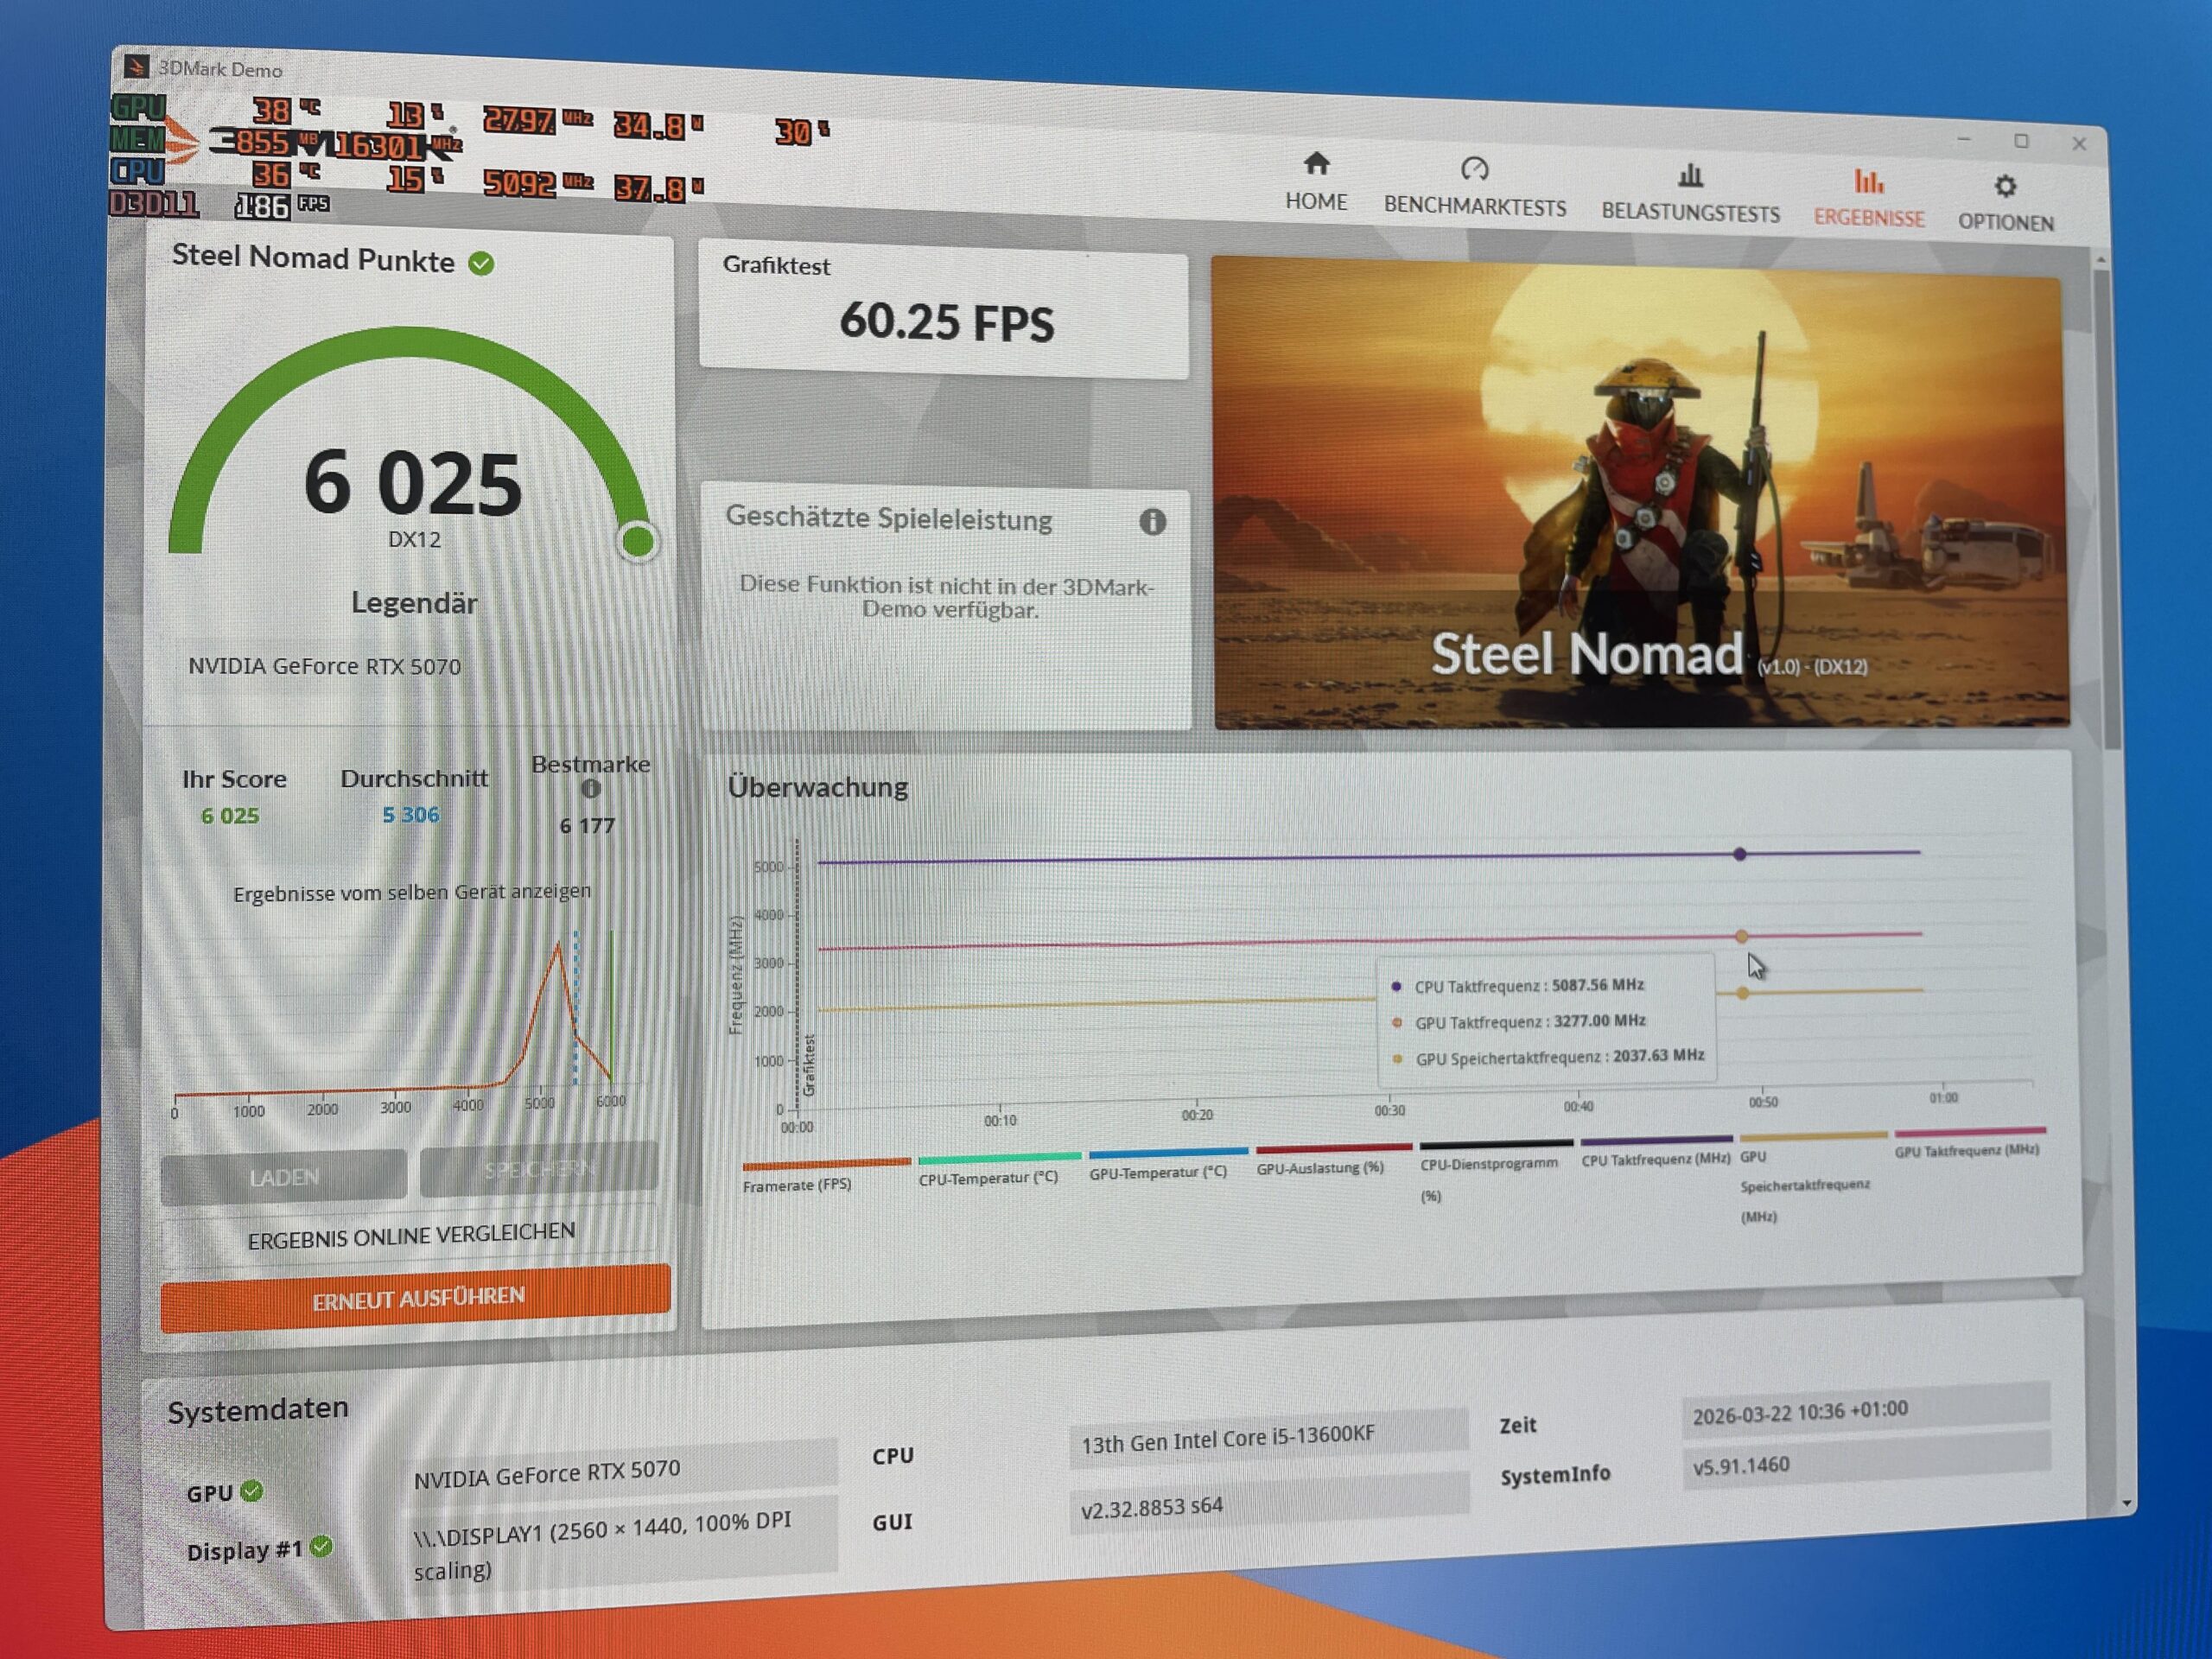This screenshot has height=1659, width=2212.
Task: Toggle CPU-Temperatur (°C) graph line
Action: [x=988, y=1178]
